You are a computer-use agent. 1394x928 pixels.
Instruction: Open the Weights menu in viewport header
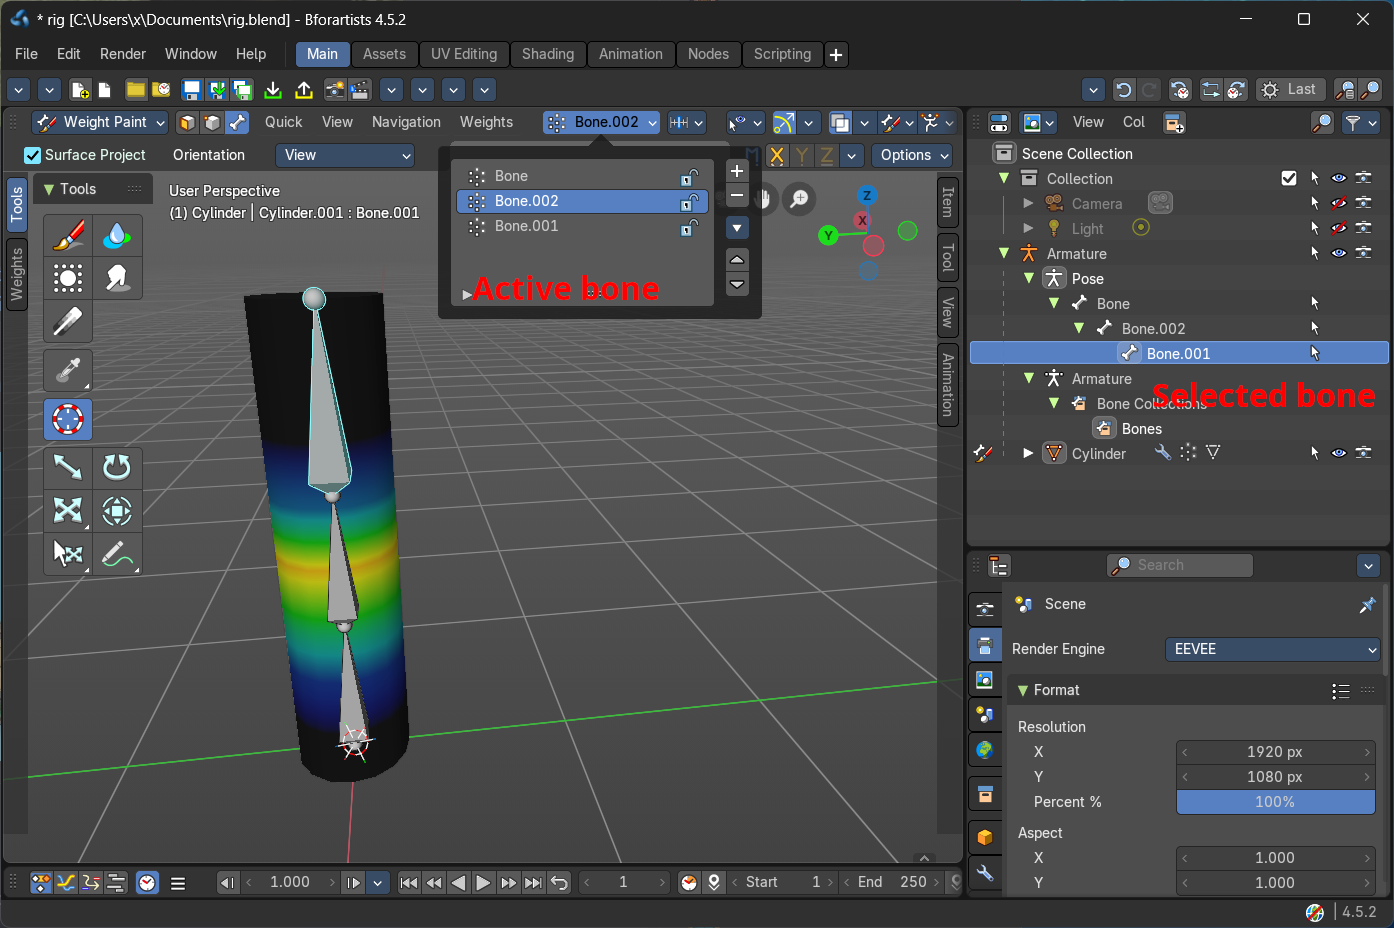coord(486,122)
